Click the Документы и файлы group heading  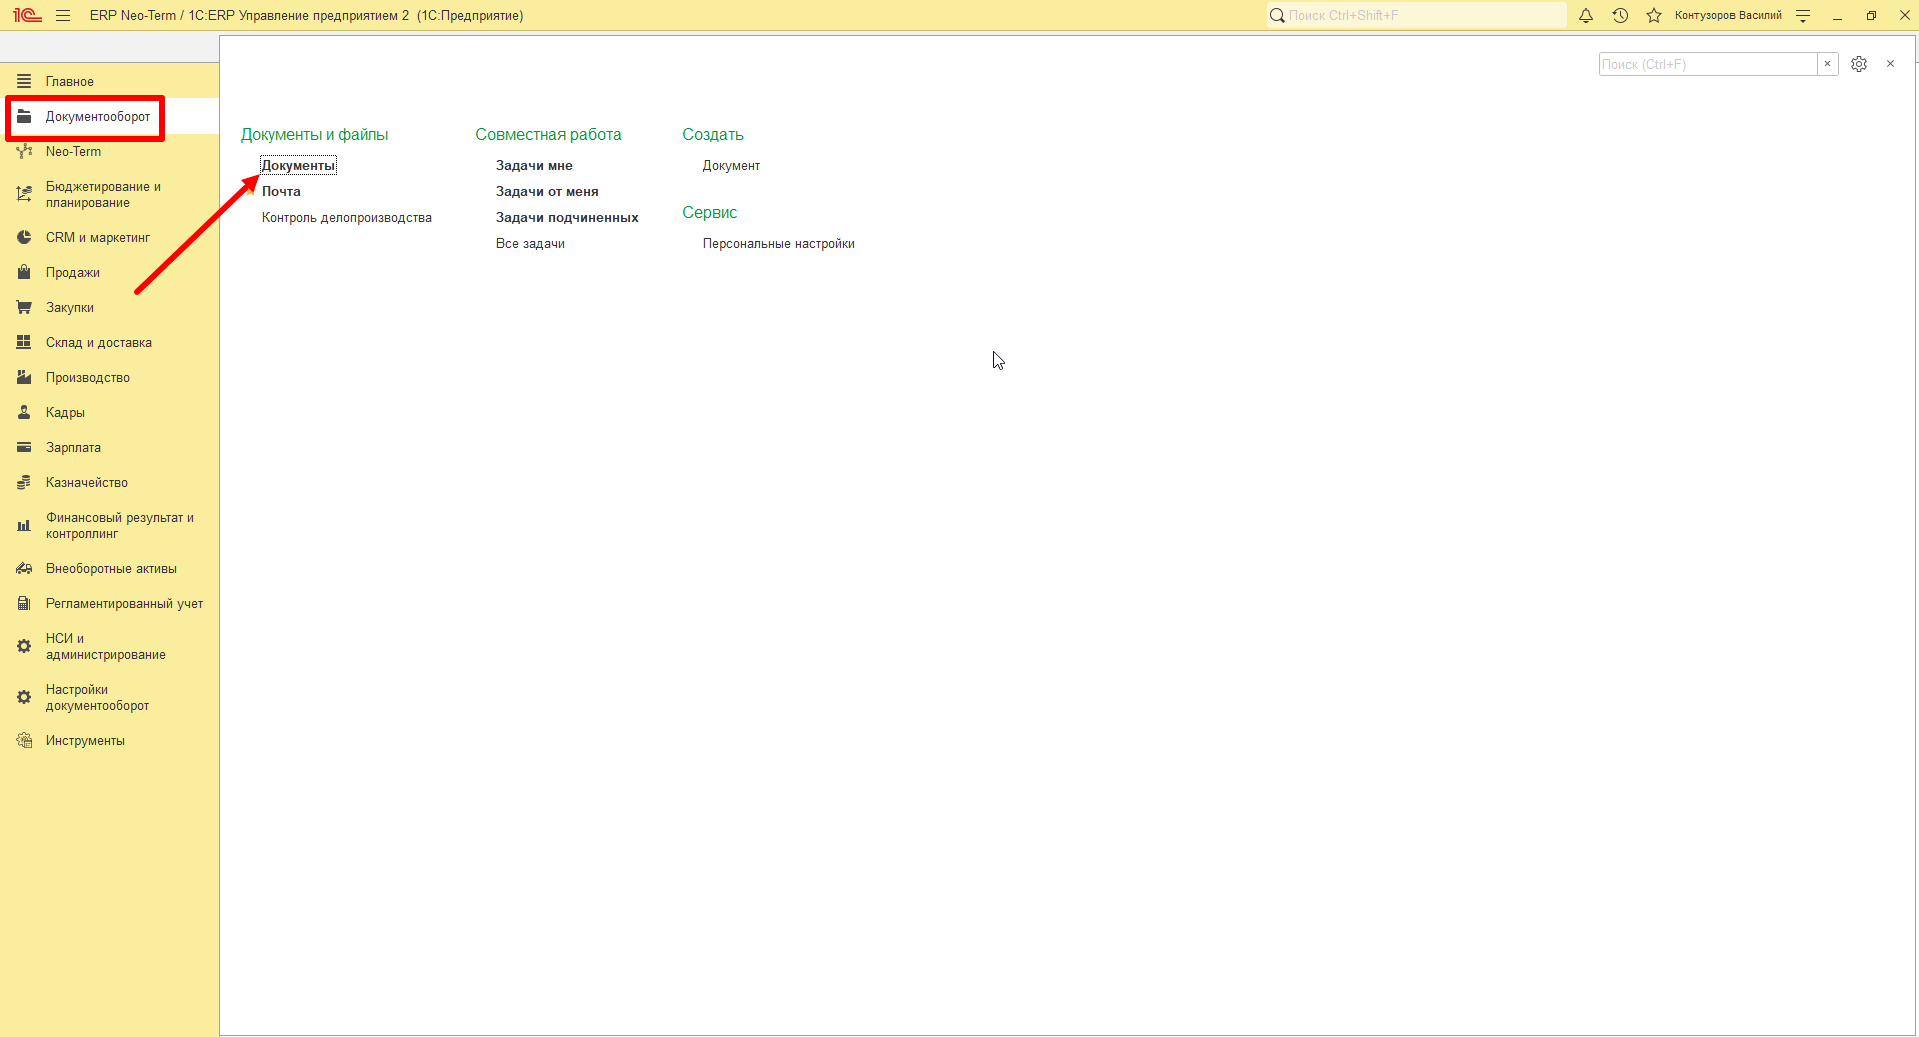click(x=314, y=135)
